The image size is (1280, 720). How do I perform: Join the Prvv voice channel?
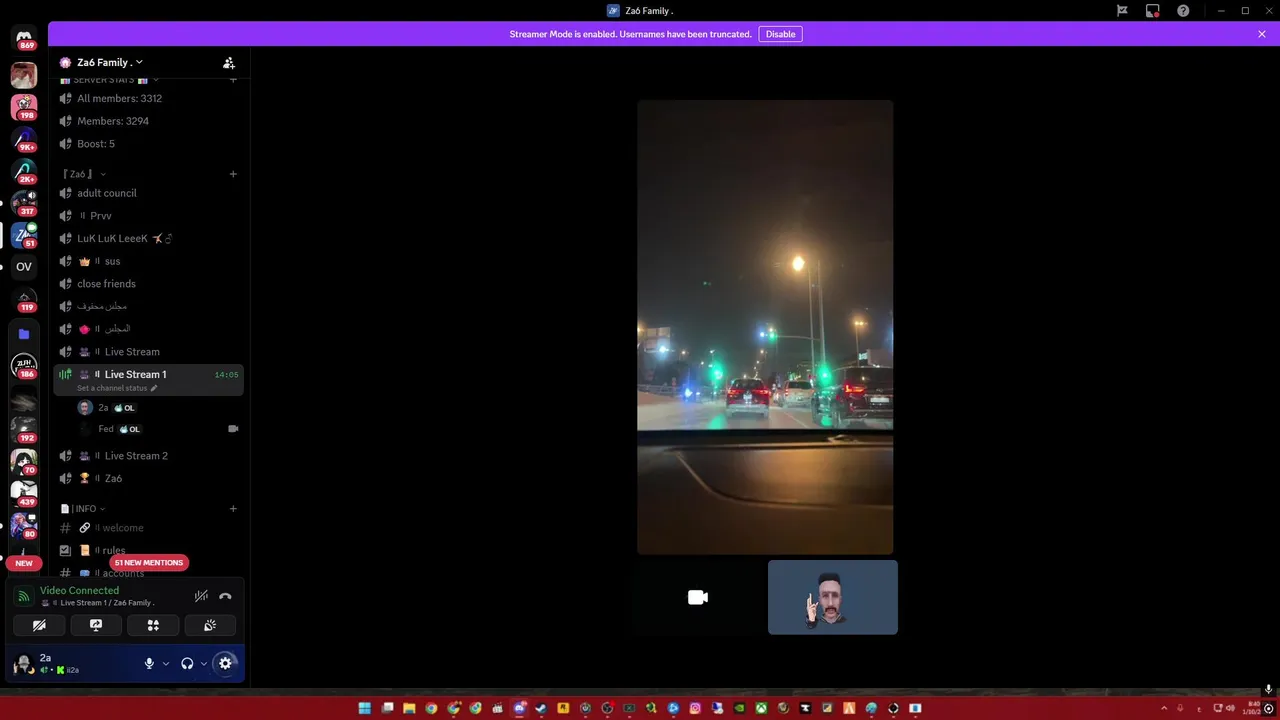coord(148,216)
